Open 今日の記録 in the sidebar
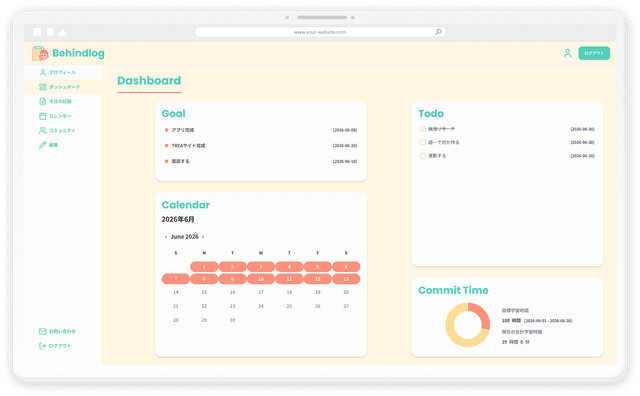The width and height of the screenshot is (640, 396). [62, 101]
